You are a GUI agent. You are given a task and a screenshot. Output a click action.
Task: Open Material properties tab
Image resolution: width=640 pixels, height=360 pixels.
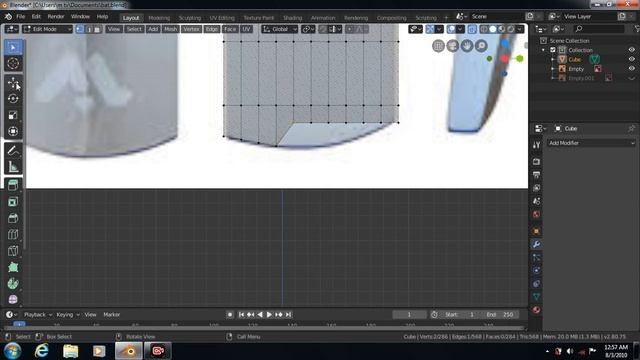pyautogui.click(x=536, y=310)
